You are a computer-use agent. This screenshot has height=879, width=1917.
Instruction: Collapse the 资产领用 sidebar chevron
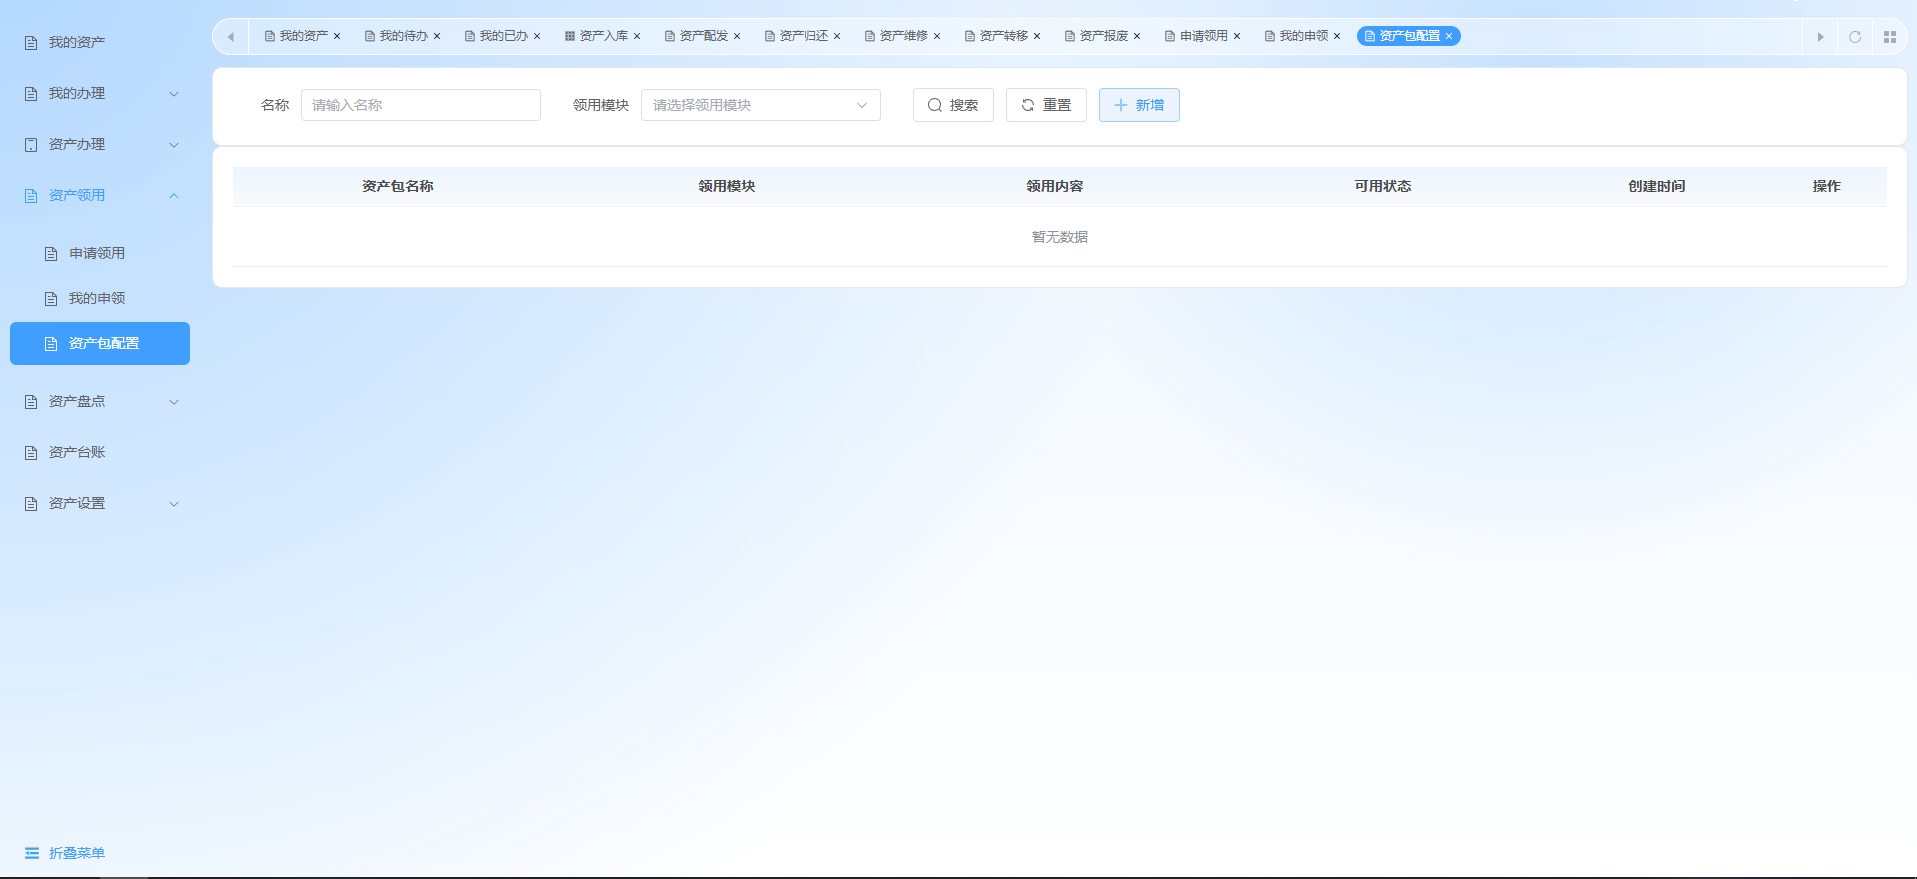click(174, 196)
